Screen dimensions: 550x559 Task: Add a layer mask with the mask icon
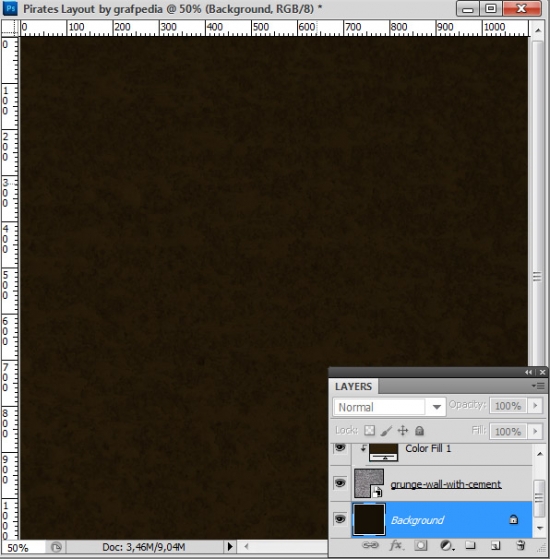421,545
